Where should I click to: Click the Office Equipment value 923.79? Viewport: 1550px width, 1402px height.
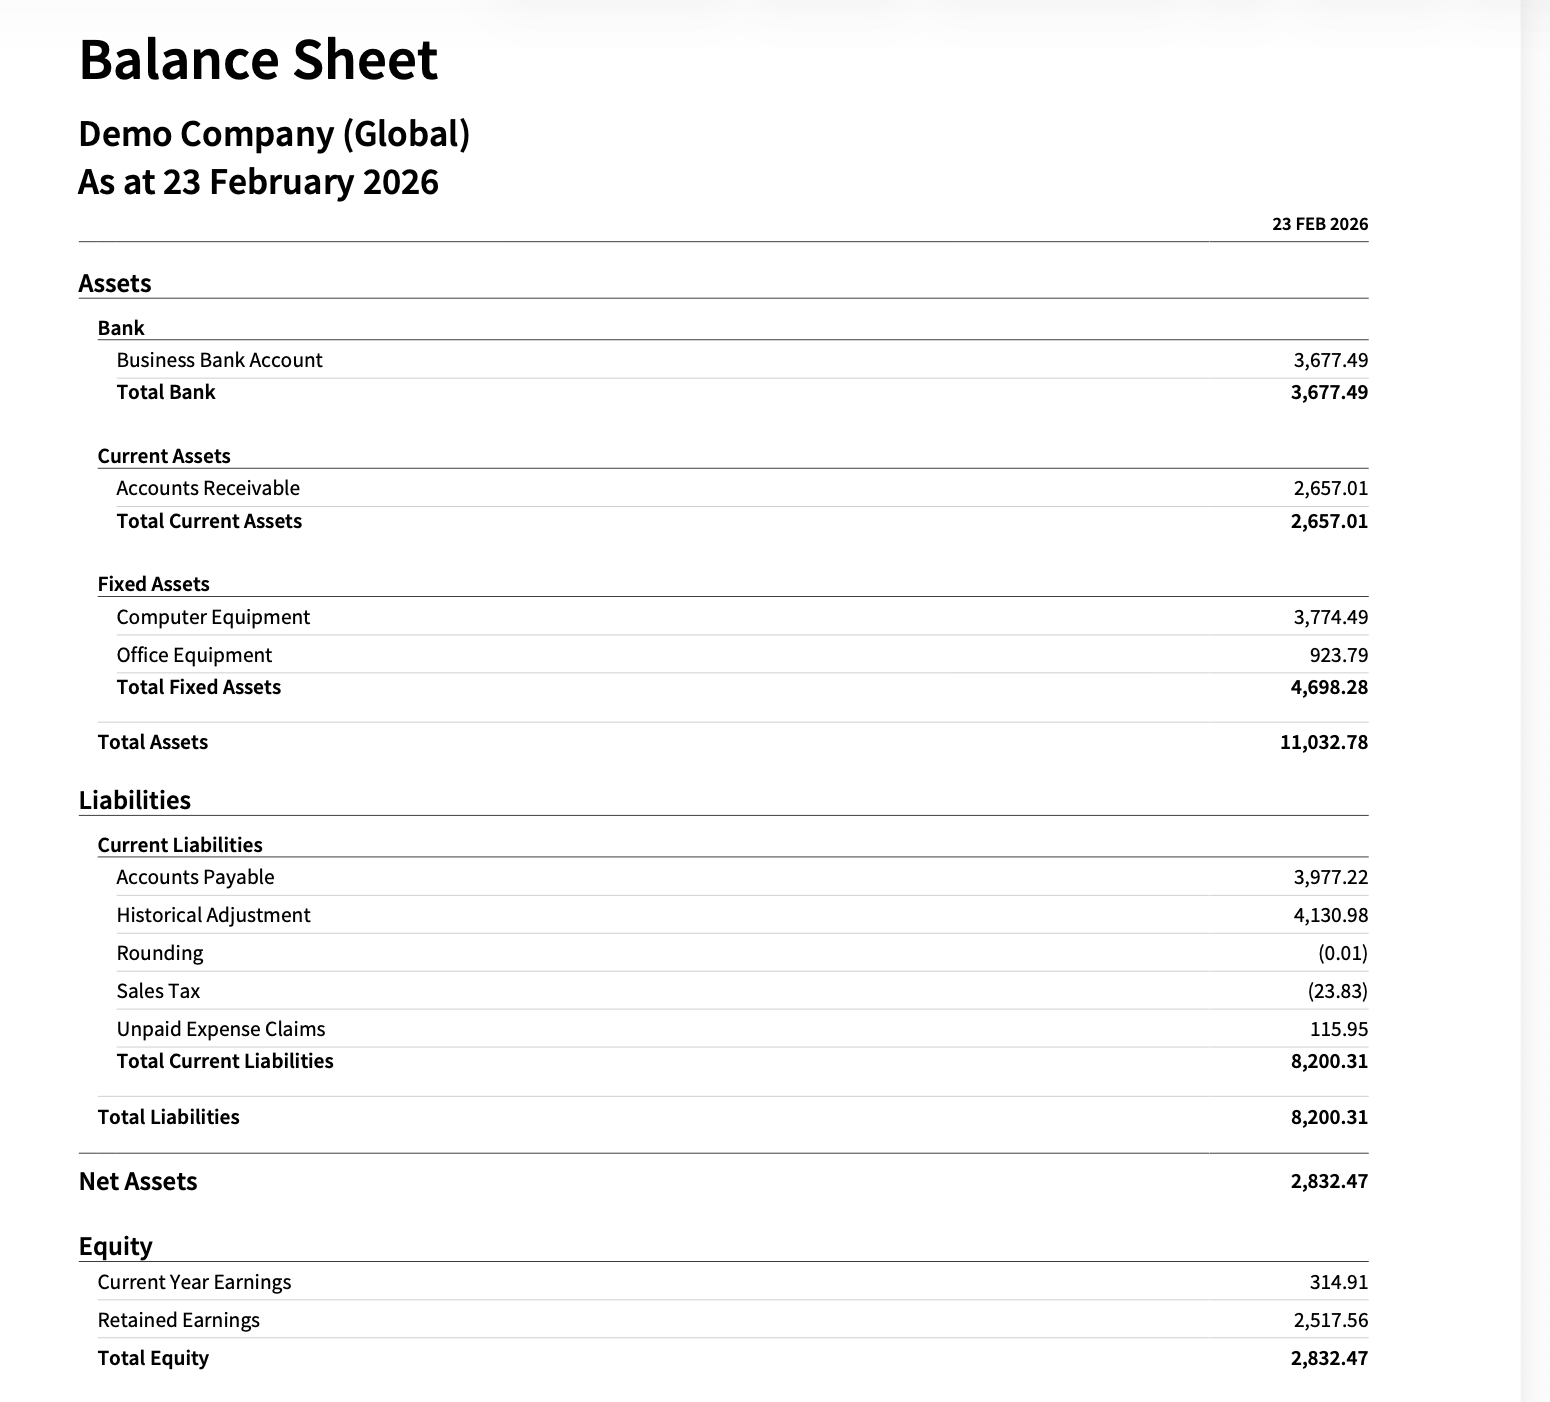click(1338, 655)
